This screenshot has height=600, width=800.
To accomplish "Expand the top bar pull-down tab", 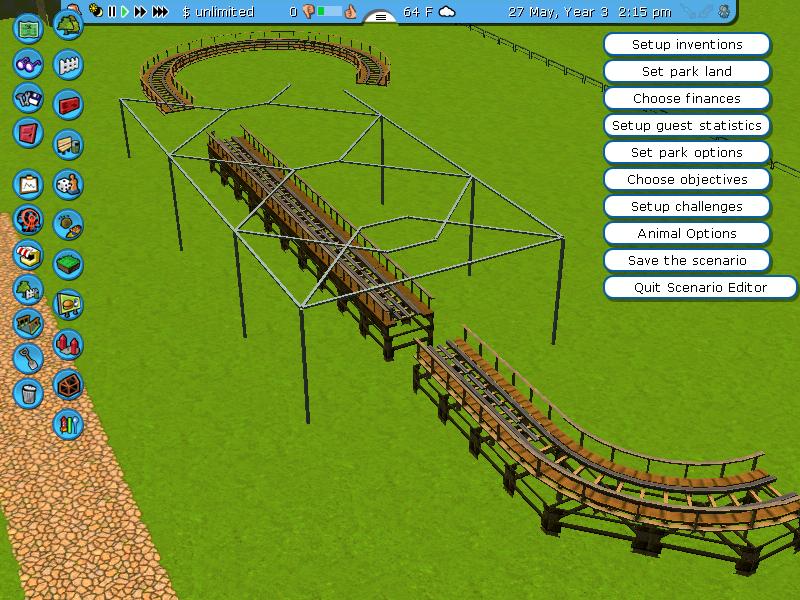I will point(381,17).
